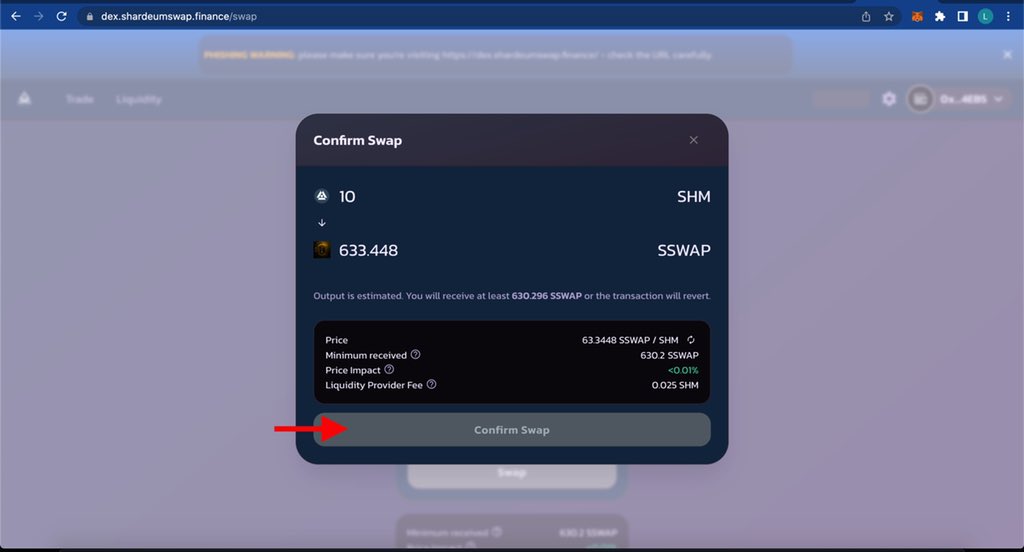Click the SHM token label
The height and width of the screenshot is (552, 1024).
[694, 197]
